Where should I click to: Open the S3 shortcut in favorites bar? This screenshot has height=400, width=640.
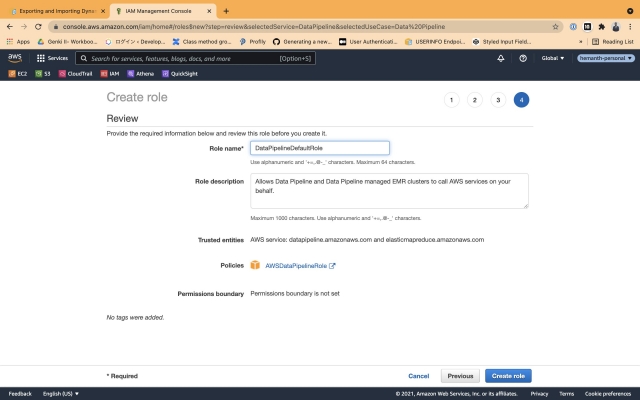coord(42,74)
